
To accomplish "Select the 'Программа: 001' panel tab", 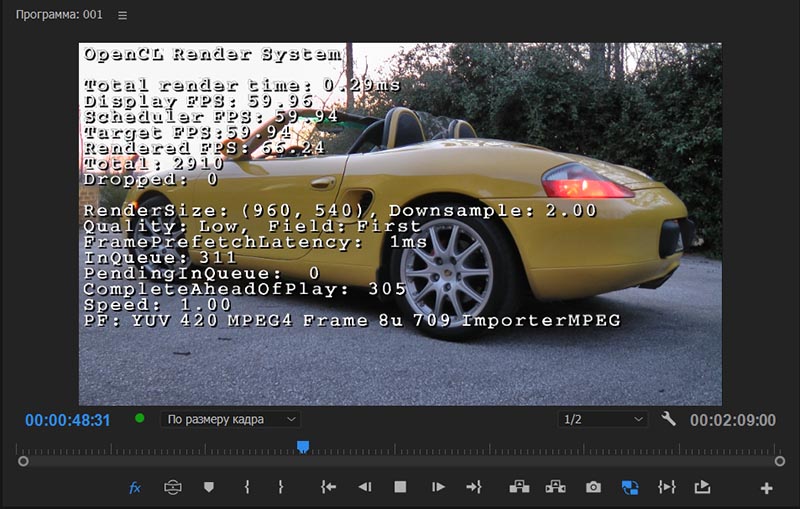I will click(59, 14).
